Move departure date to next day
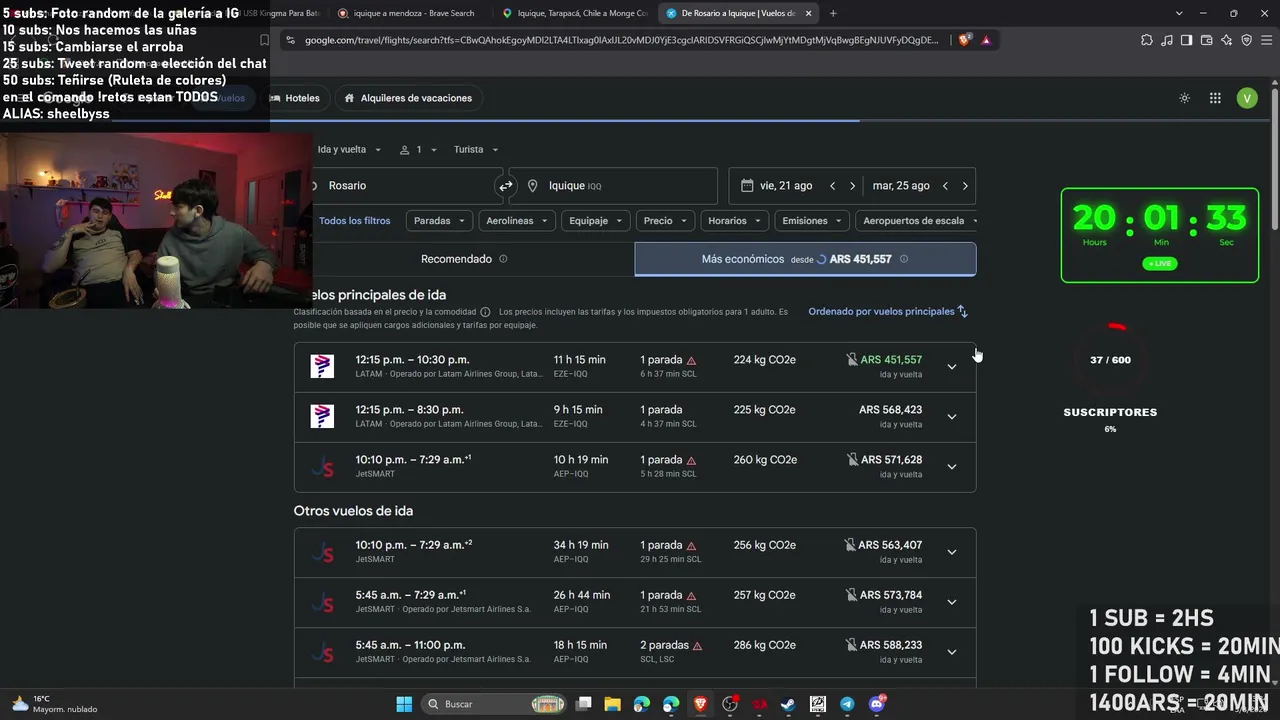The width and height of the screenshot is (1280, 720). tap(852, 186)
